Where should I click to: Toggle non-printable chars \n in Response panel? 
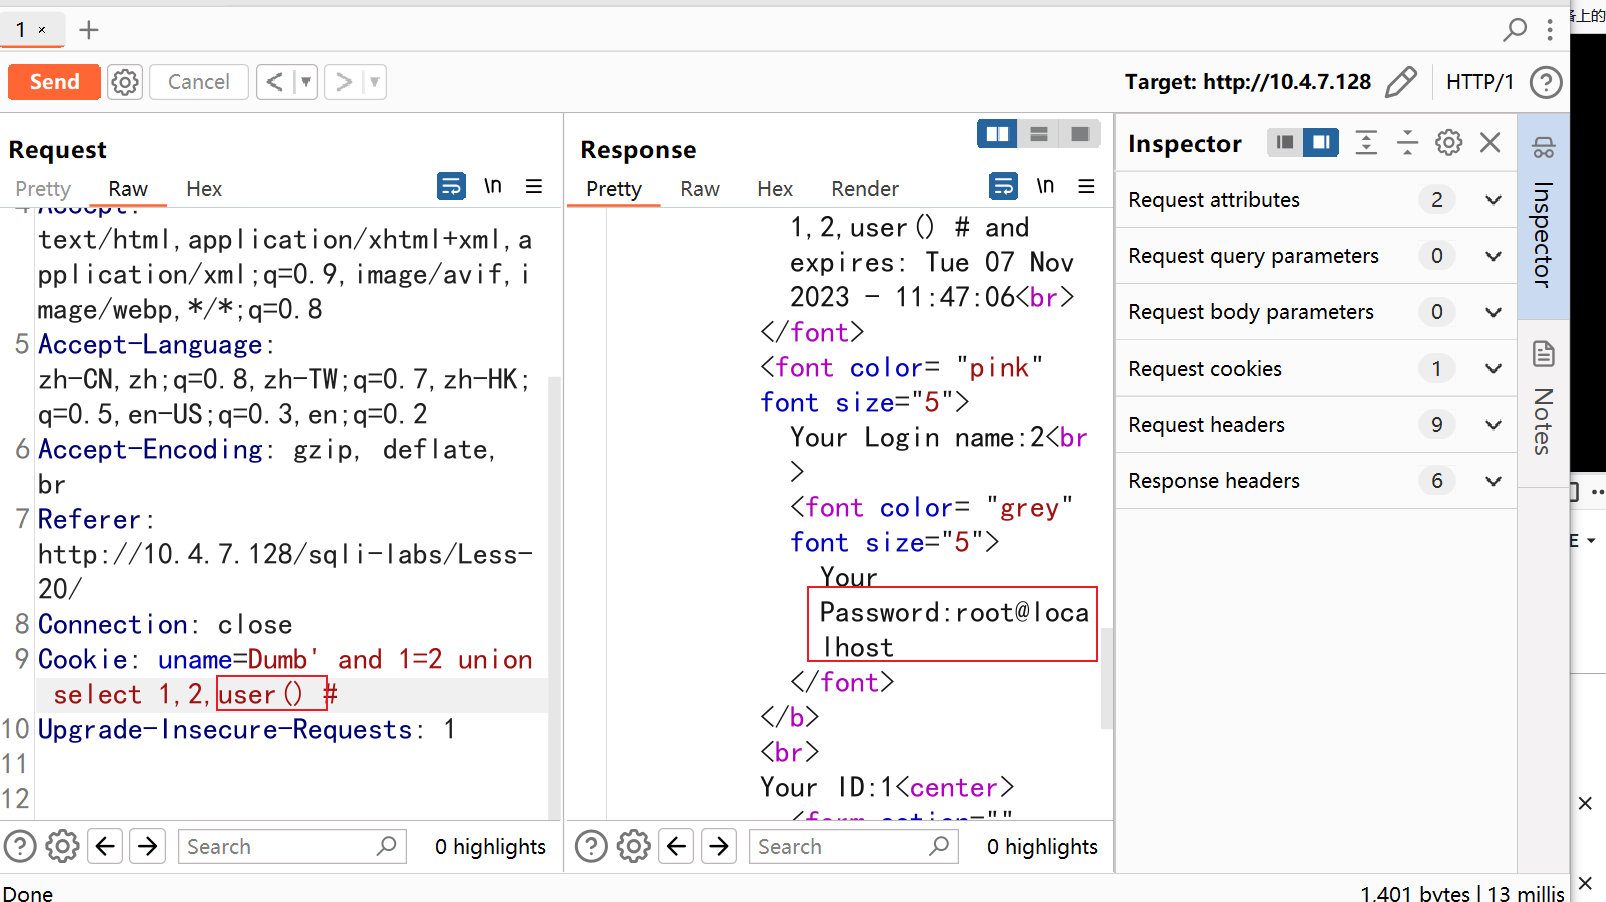(1045, 186)
